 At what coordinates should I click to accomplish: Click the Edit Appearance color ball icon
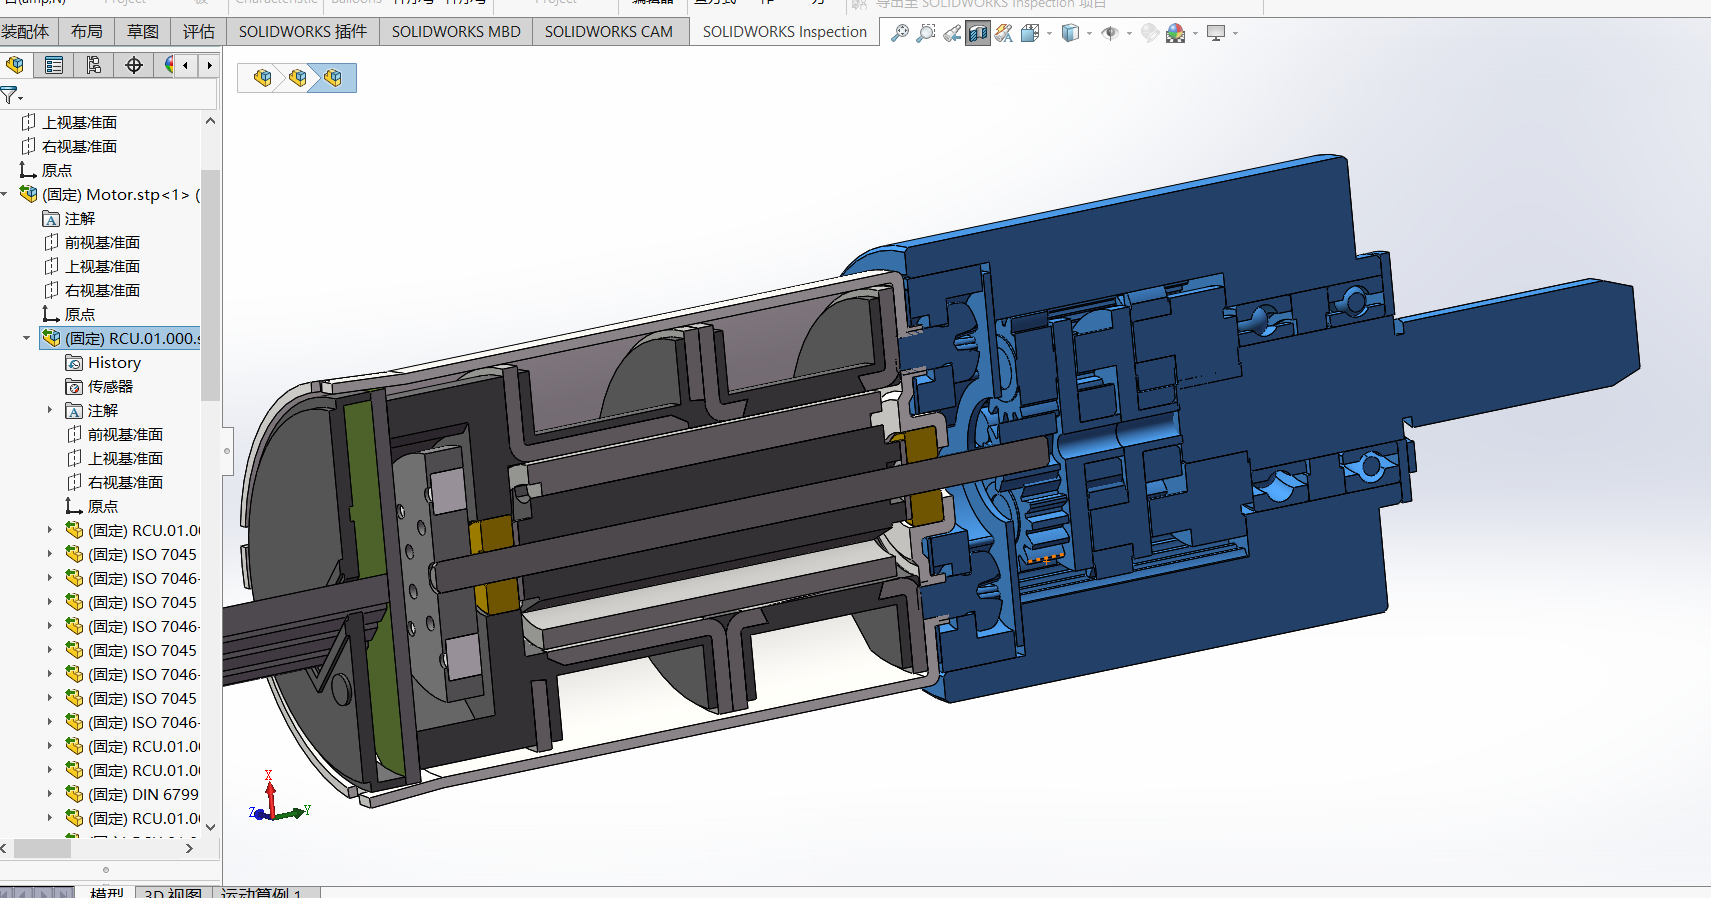point(1150,33)
